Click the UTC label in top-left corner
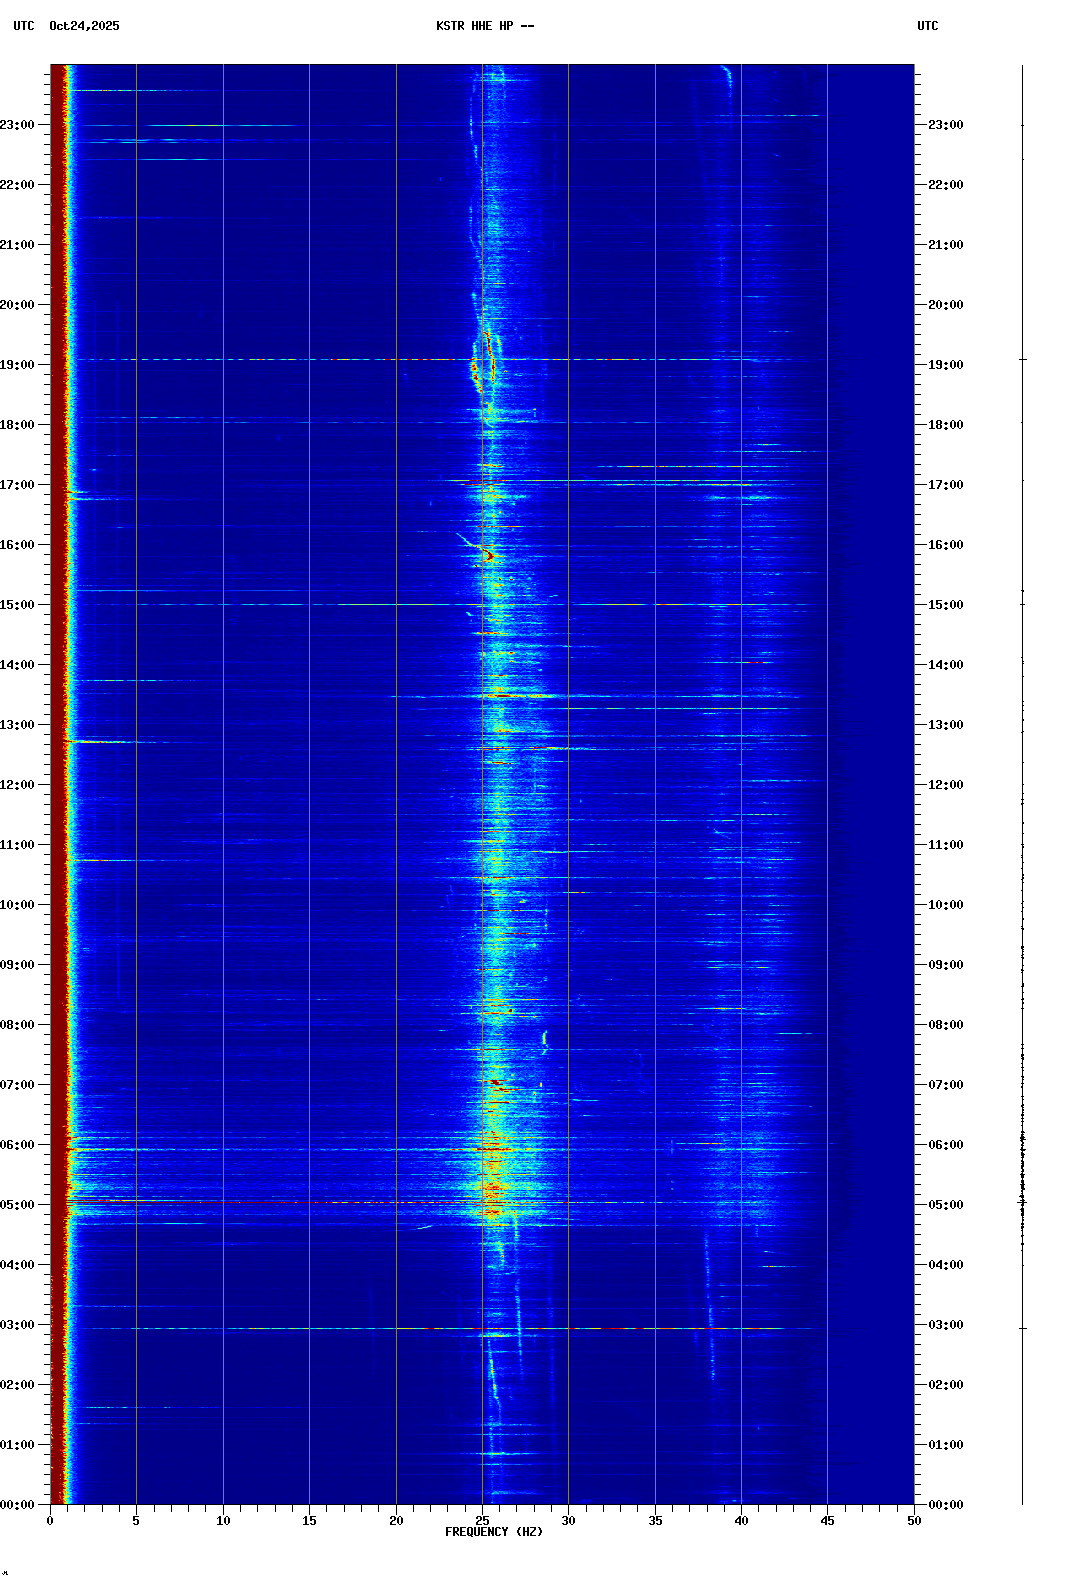The height and width of the screenshot is (1584, 1066). (24, 26)
